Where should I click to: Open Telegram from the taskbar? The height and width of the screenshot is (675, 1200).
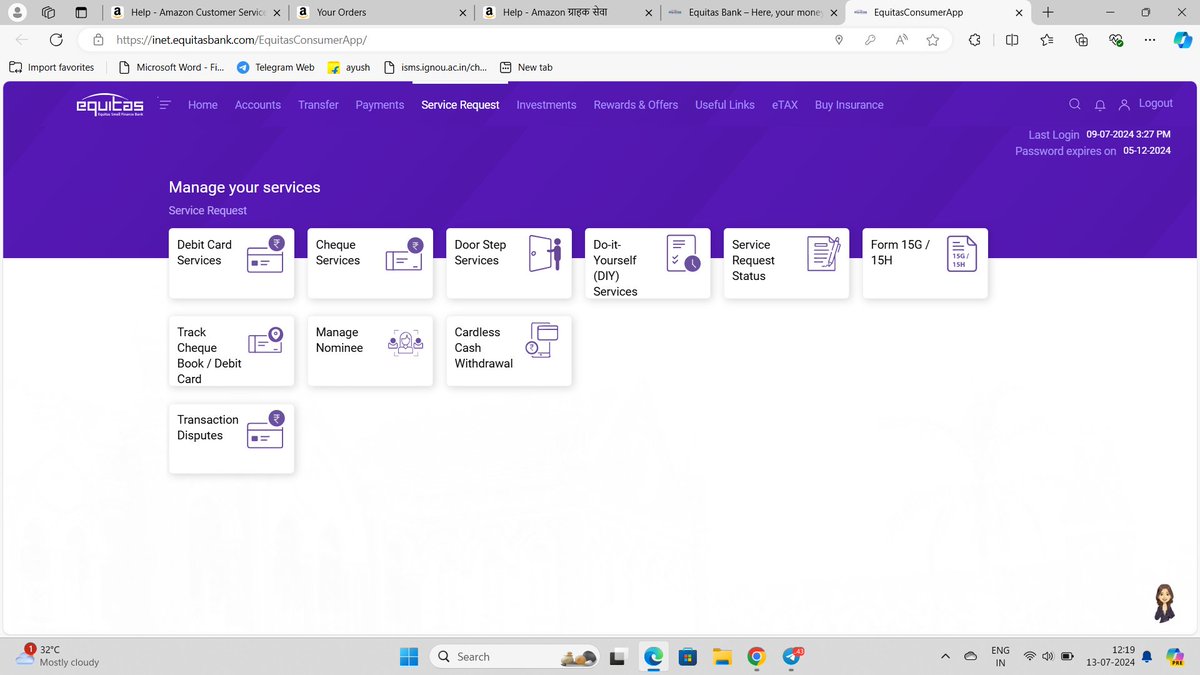click(791, 657)
